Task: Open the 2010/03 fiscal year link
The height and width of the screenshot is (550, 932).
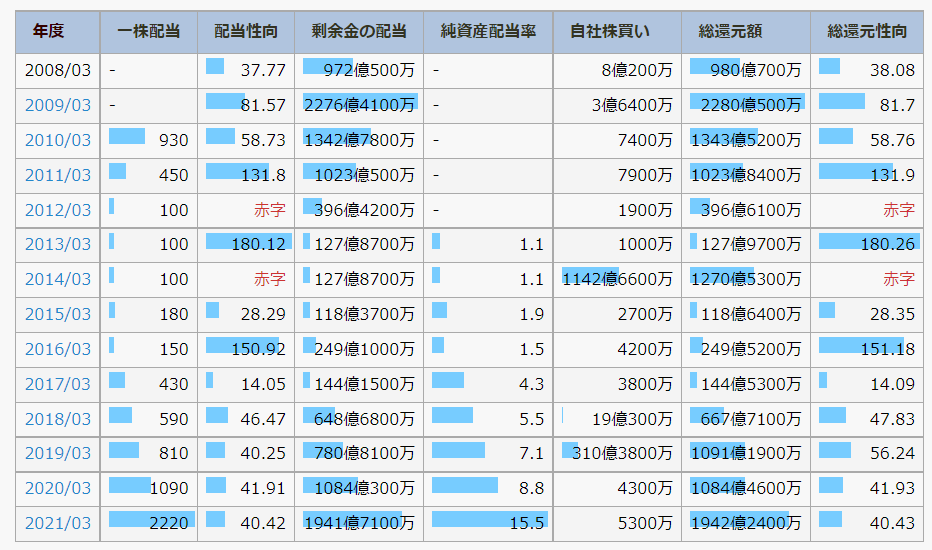Action: (58, 140)
